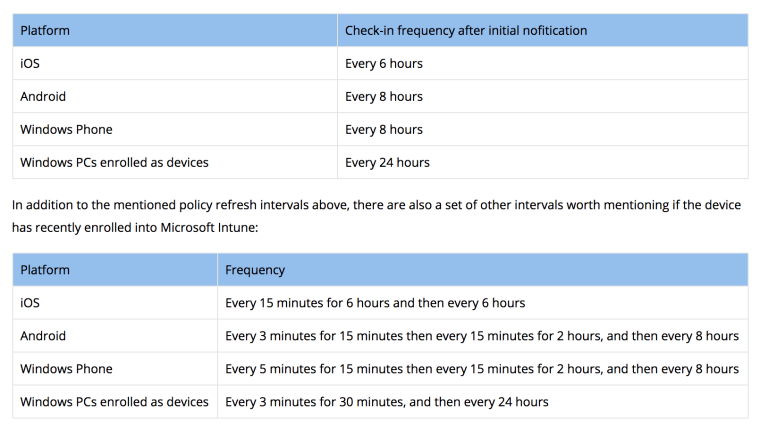The image size is (760, 427).
Task: Click Windows Phone in the check-in frequency table
Action: (66, 129)
